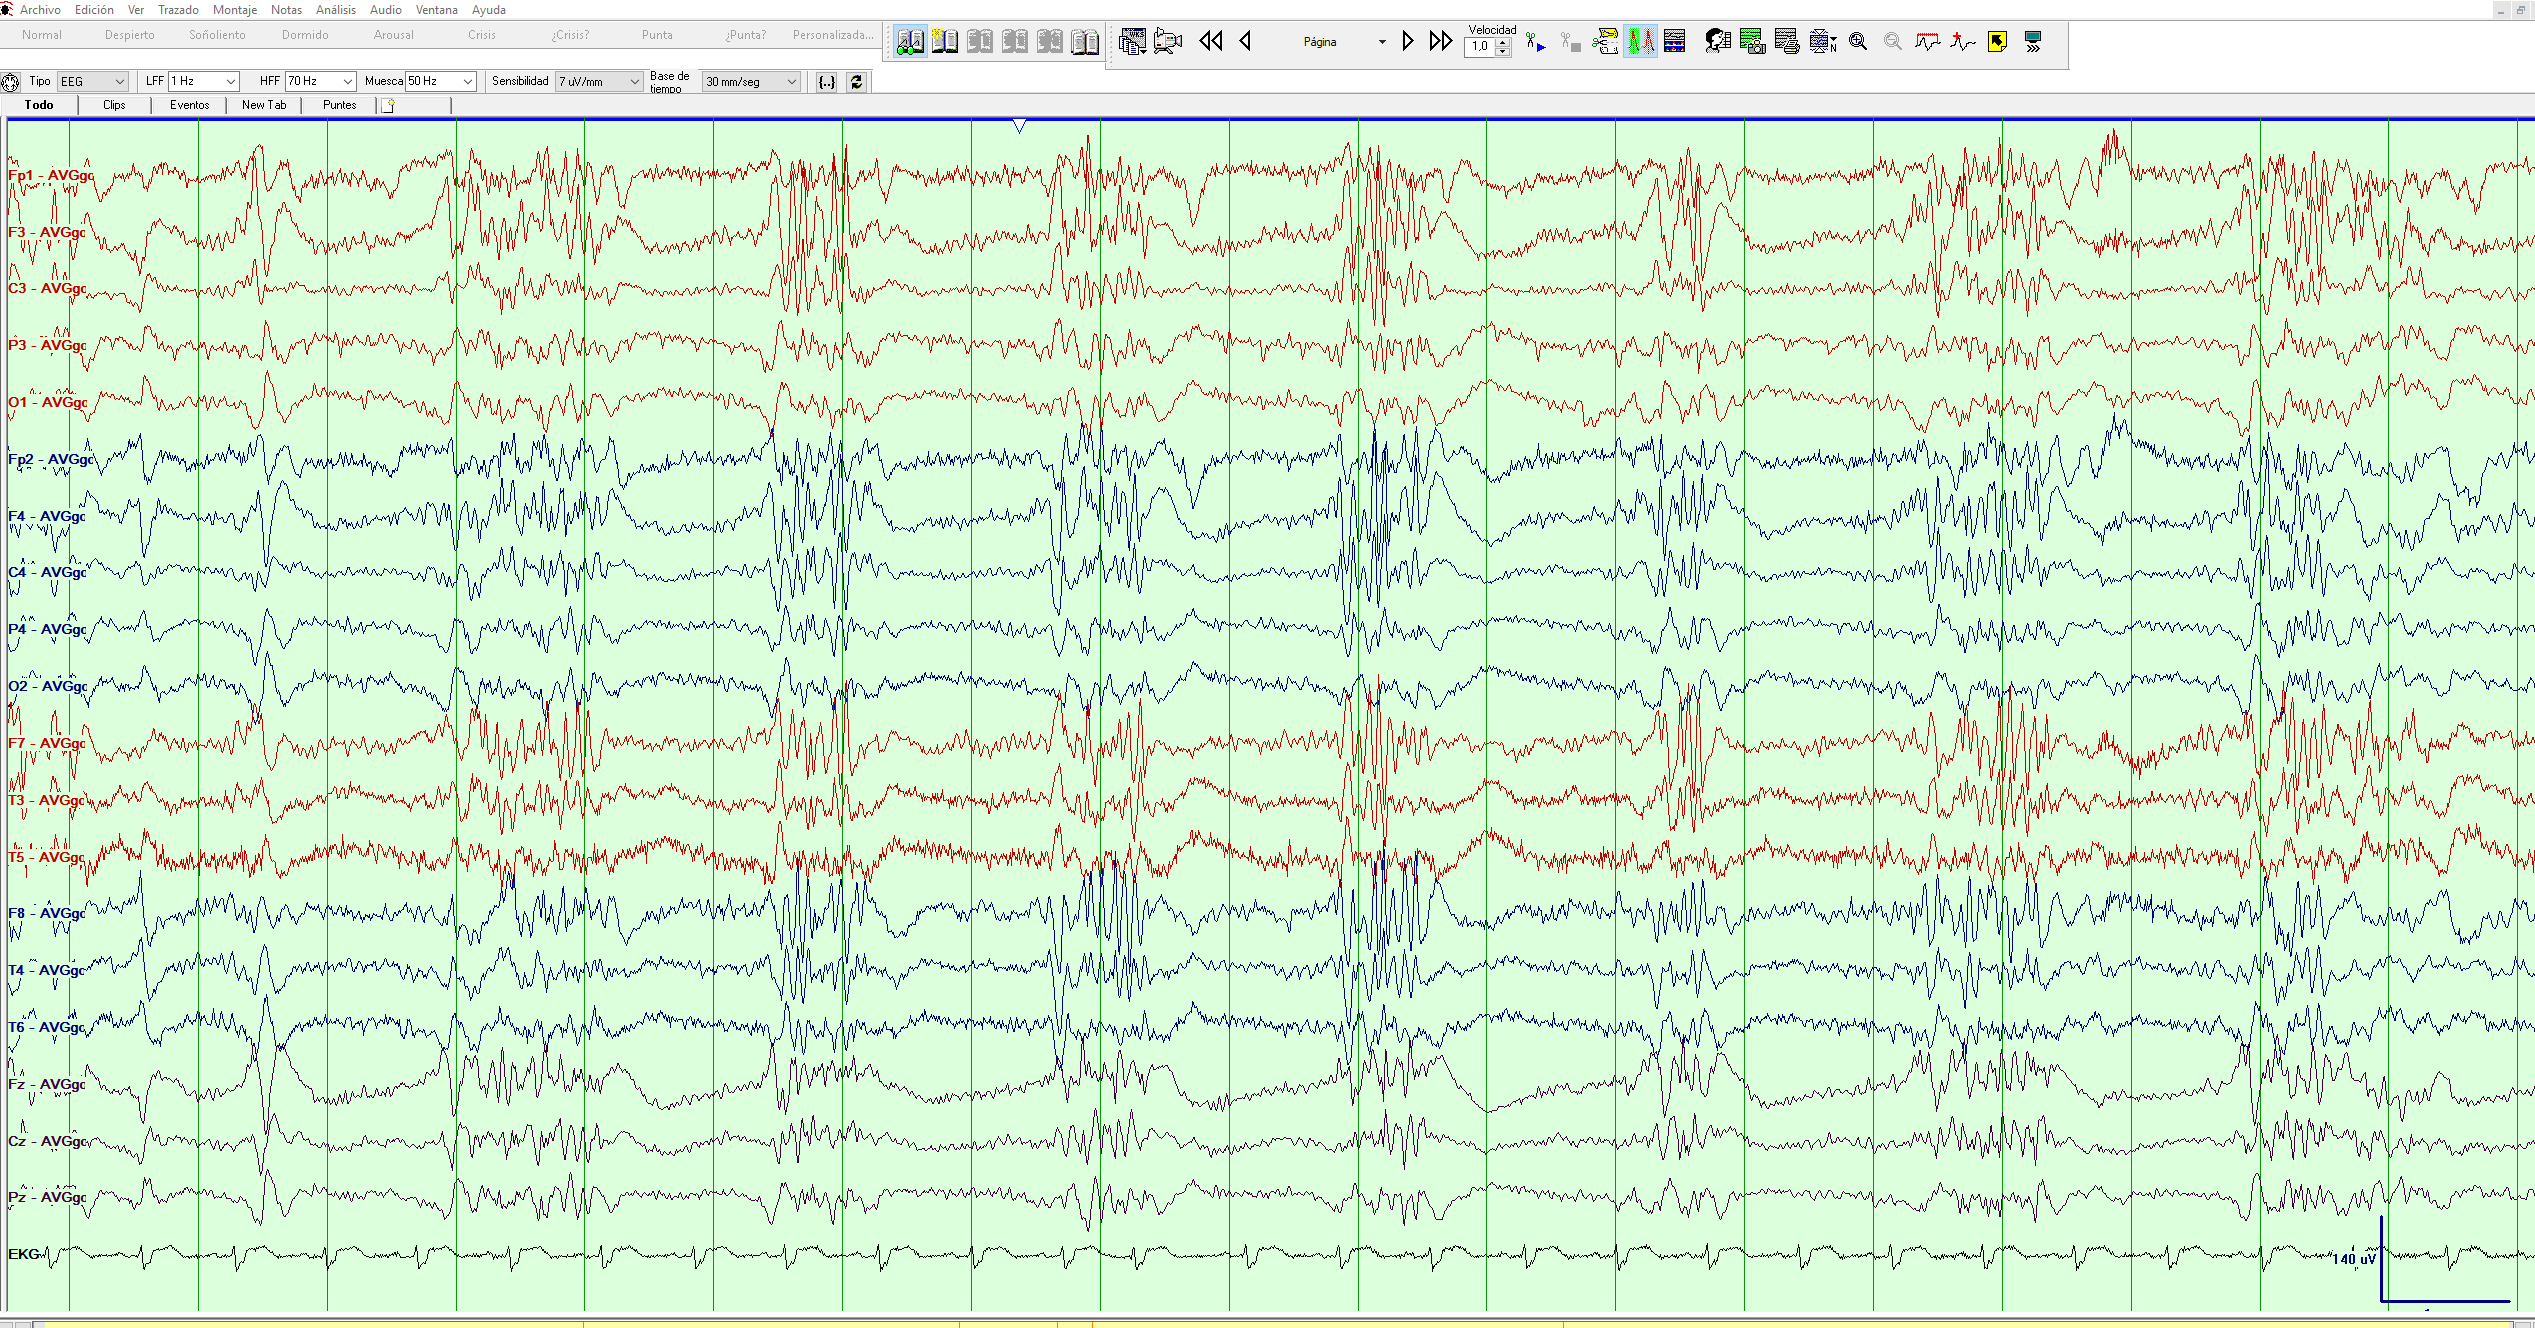Click the book with yellow star icon
Viewport: 2535px width, 1328px height.
coord(944,42)
